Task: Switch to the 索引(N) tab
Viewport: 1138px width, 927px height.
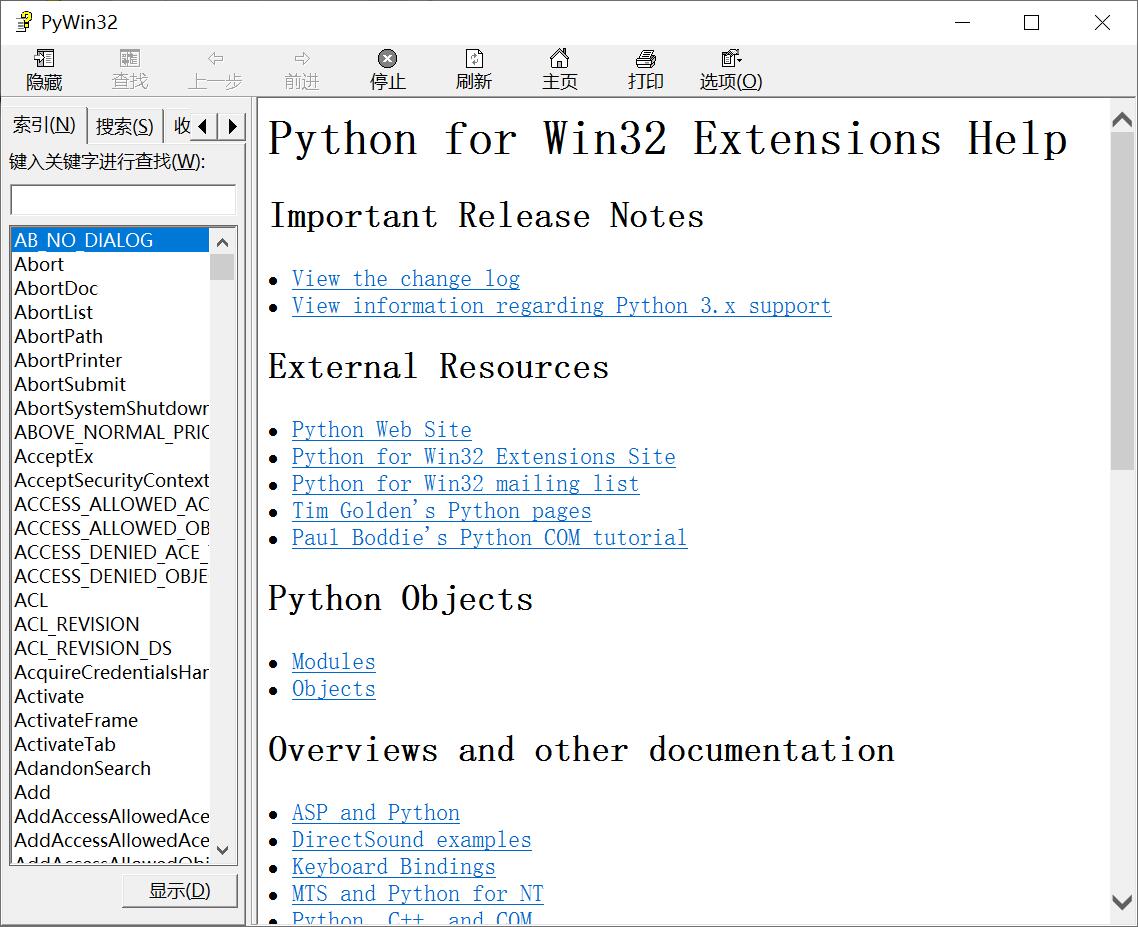Action: (x=44, y=125)
